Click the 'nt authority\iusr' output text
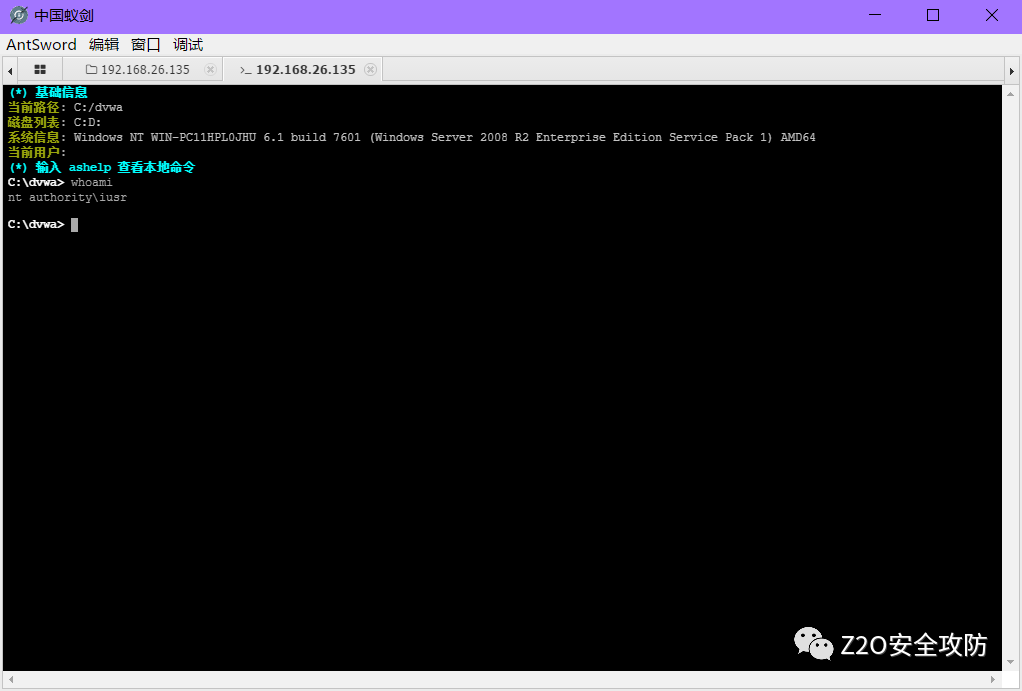 67,198
